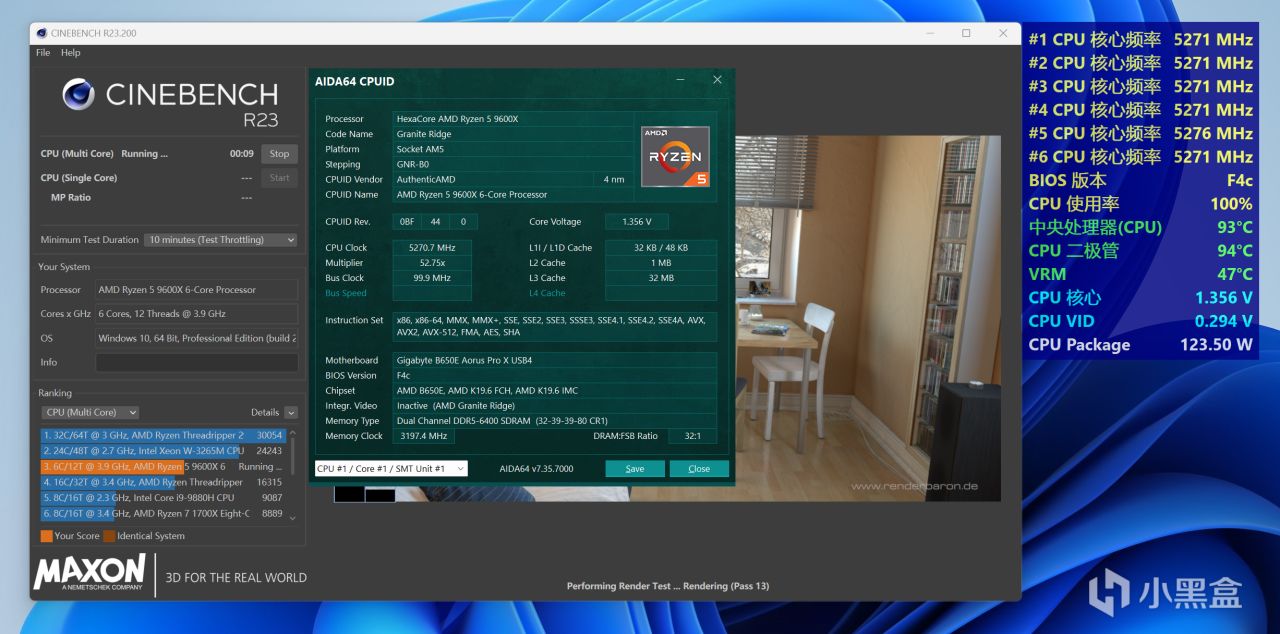The height and width of the screenshot is (634, 1280).
Task: Select the Xeon W-3265M ranking row
Action: (x=163, y=451)
